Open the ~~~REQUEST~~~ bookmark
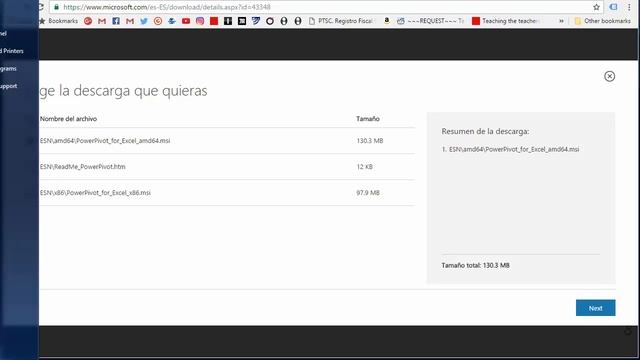This screenshot has height=360, width=640. click(431, 21)
